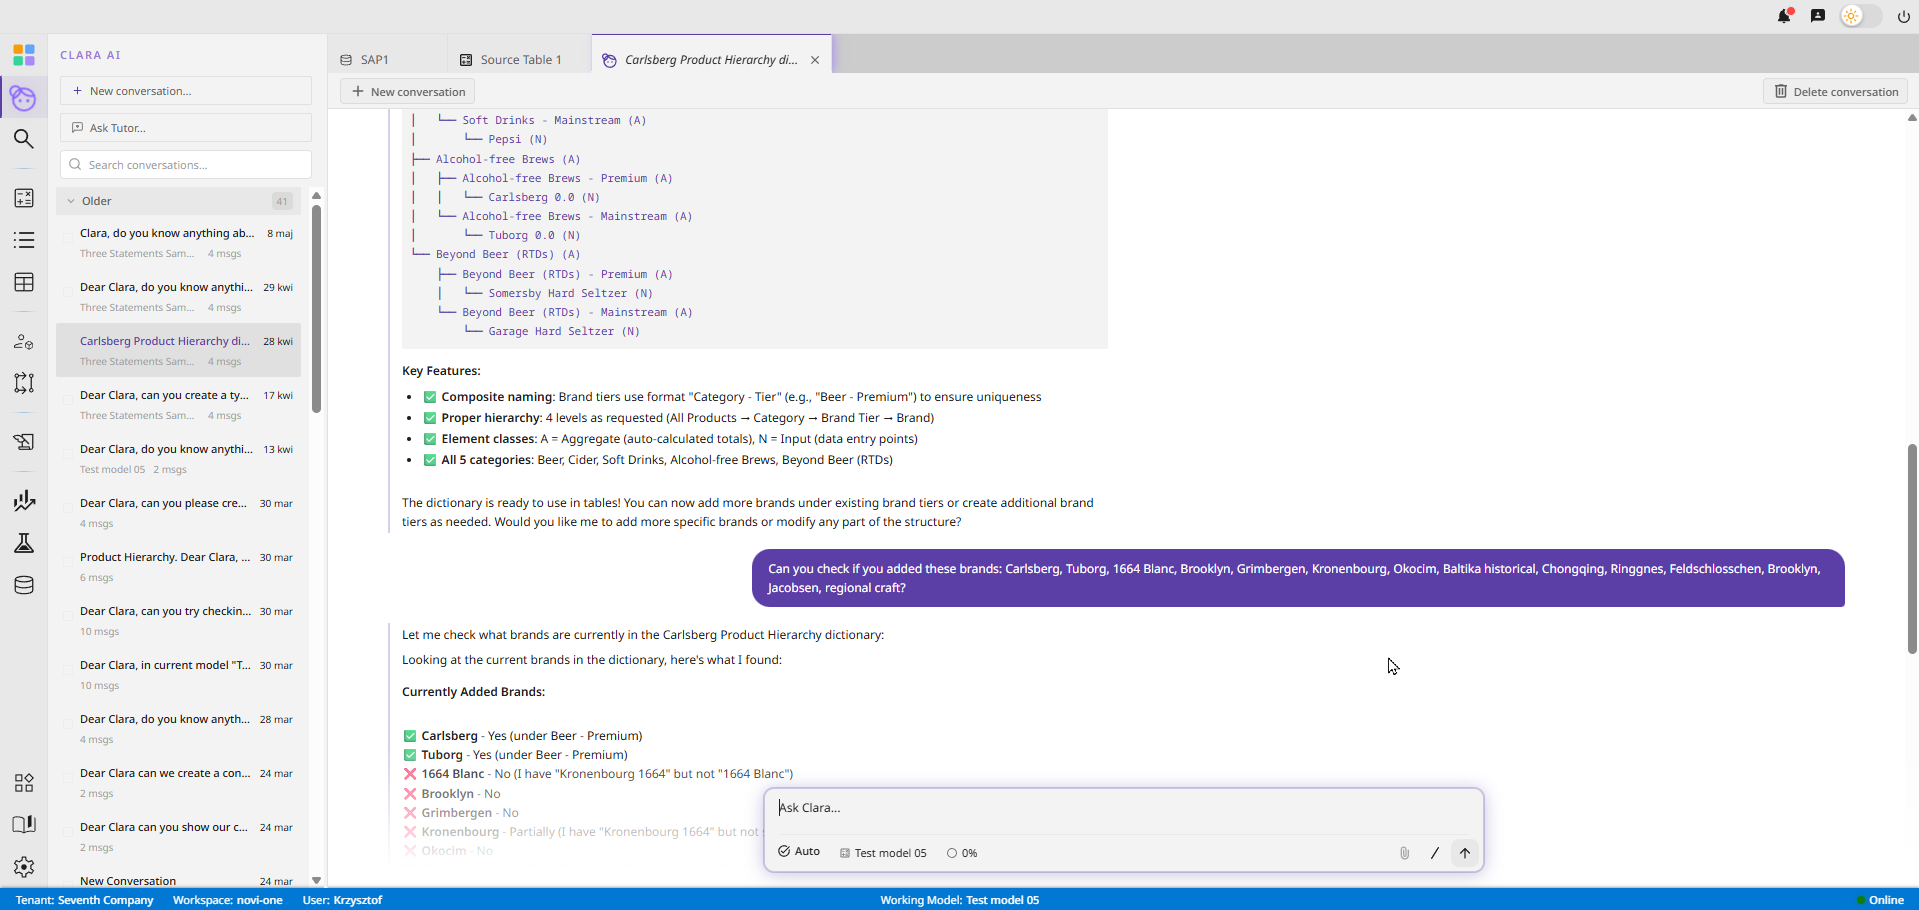Click 'Working Model: Test model 05' in status bar
This screenshot has width=1919, height=910.
[x=959, y=900]
